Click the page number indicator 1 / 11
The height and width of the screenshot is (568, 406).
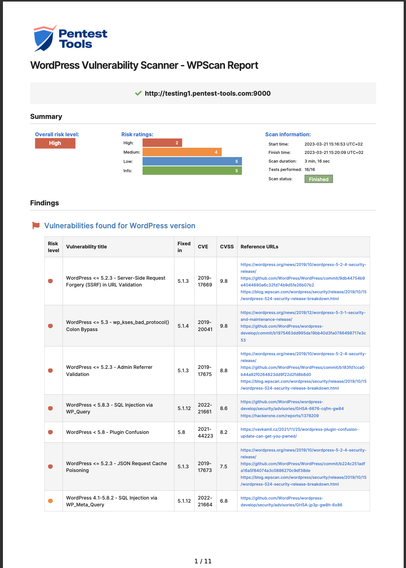pyautogui.click(x=203, y=561)
